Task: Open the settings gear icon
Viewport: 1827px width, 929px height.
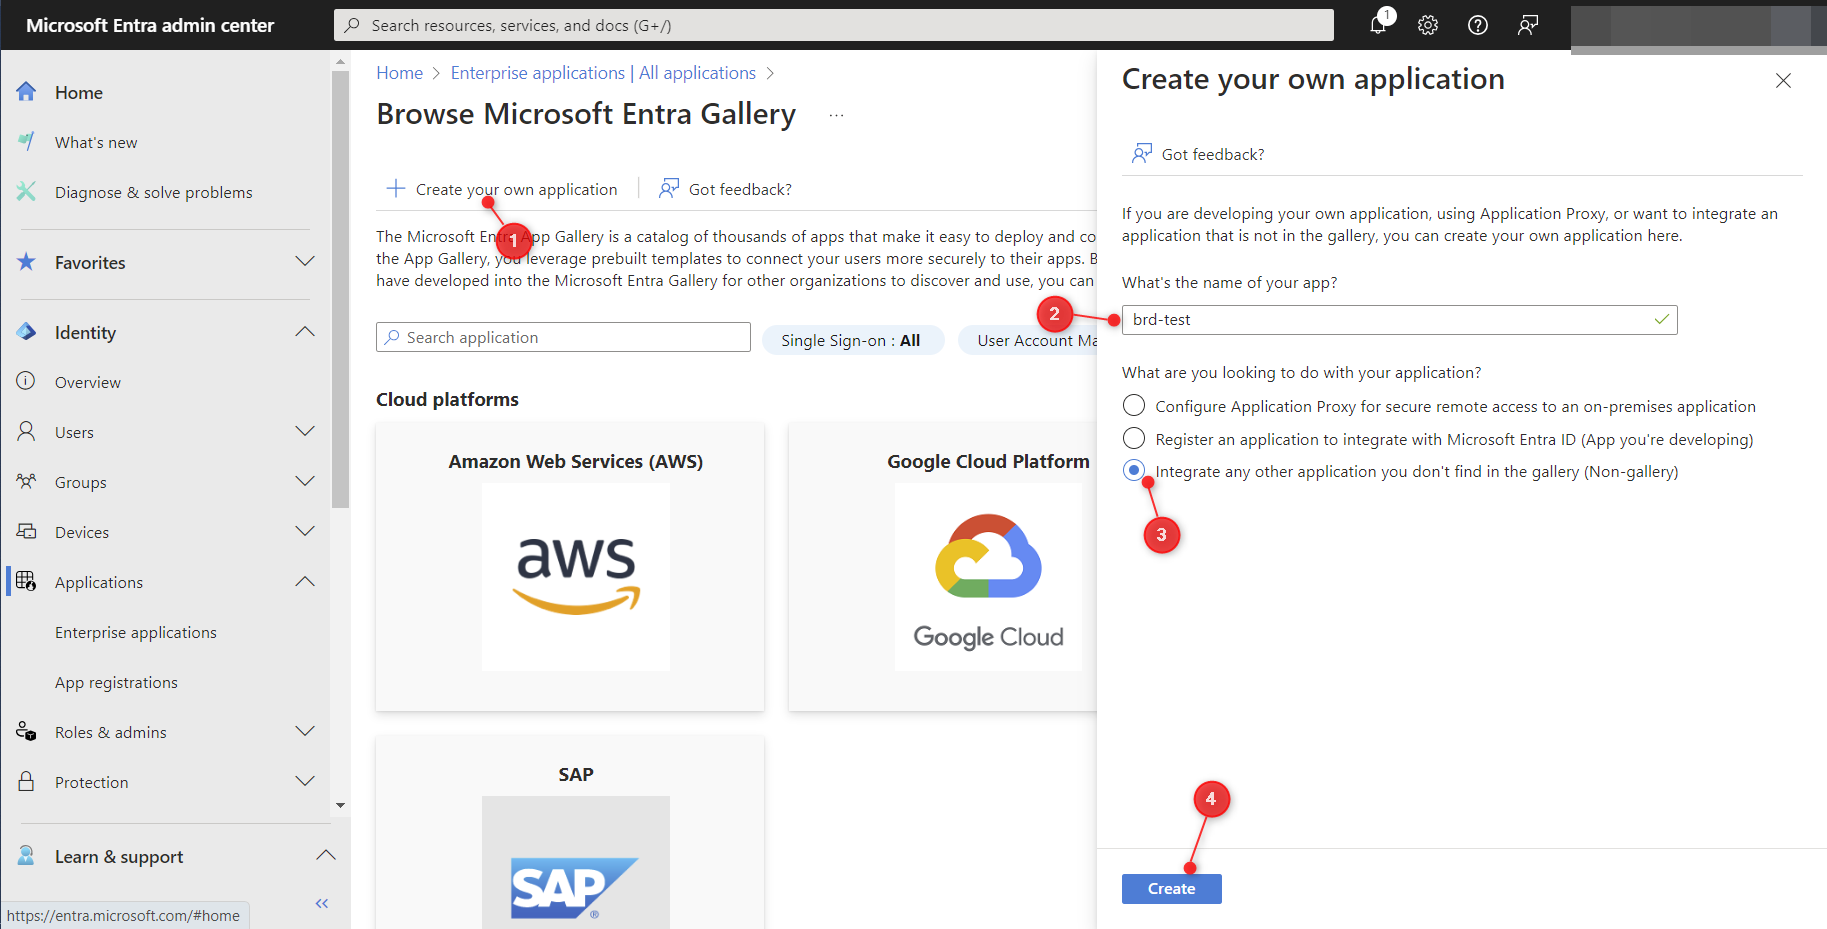Action: coord(1428,25)
